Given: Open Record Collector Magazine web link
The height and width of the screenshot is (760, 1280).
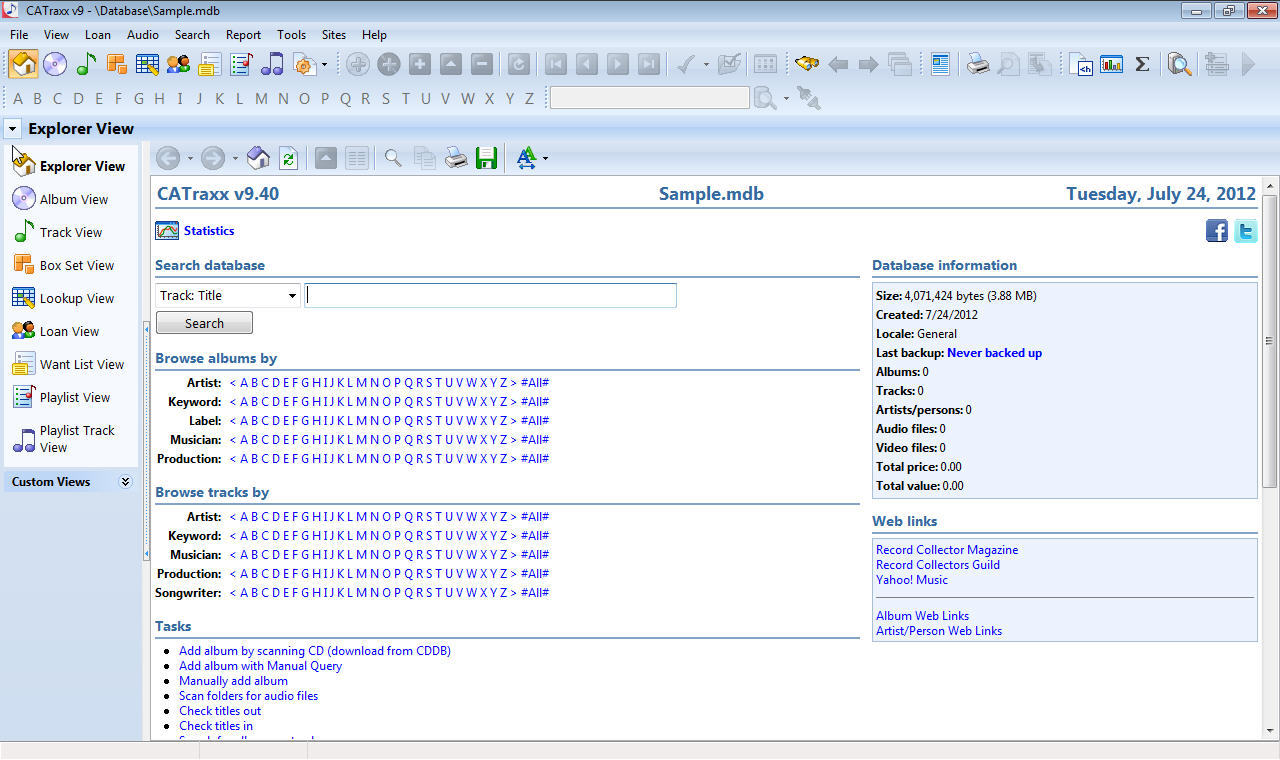Looking at the screenshot, I should 947,550.
